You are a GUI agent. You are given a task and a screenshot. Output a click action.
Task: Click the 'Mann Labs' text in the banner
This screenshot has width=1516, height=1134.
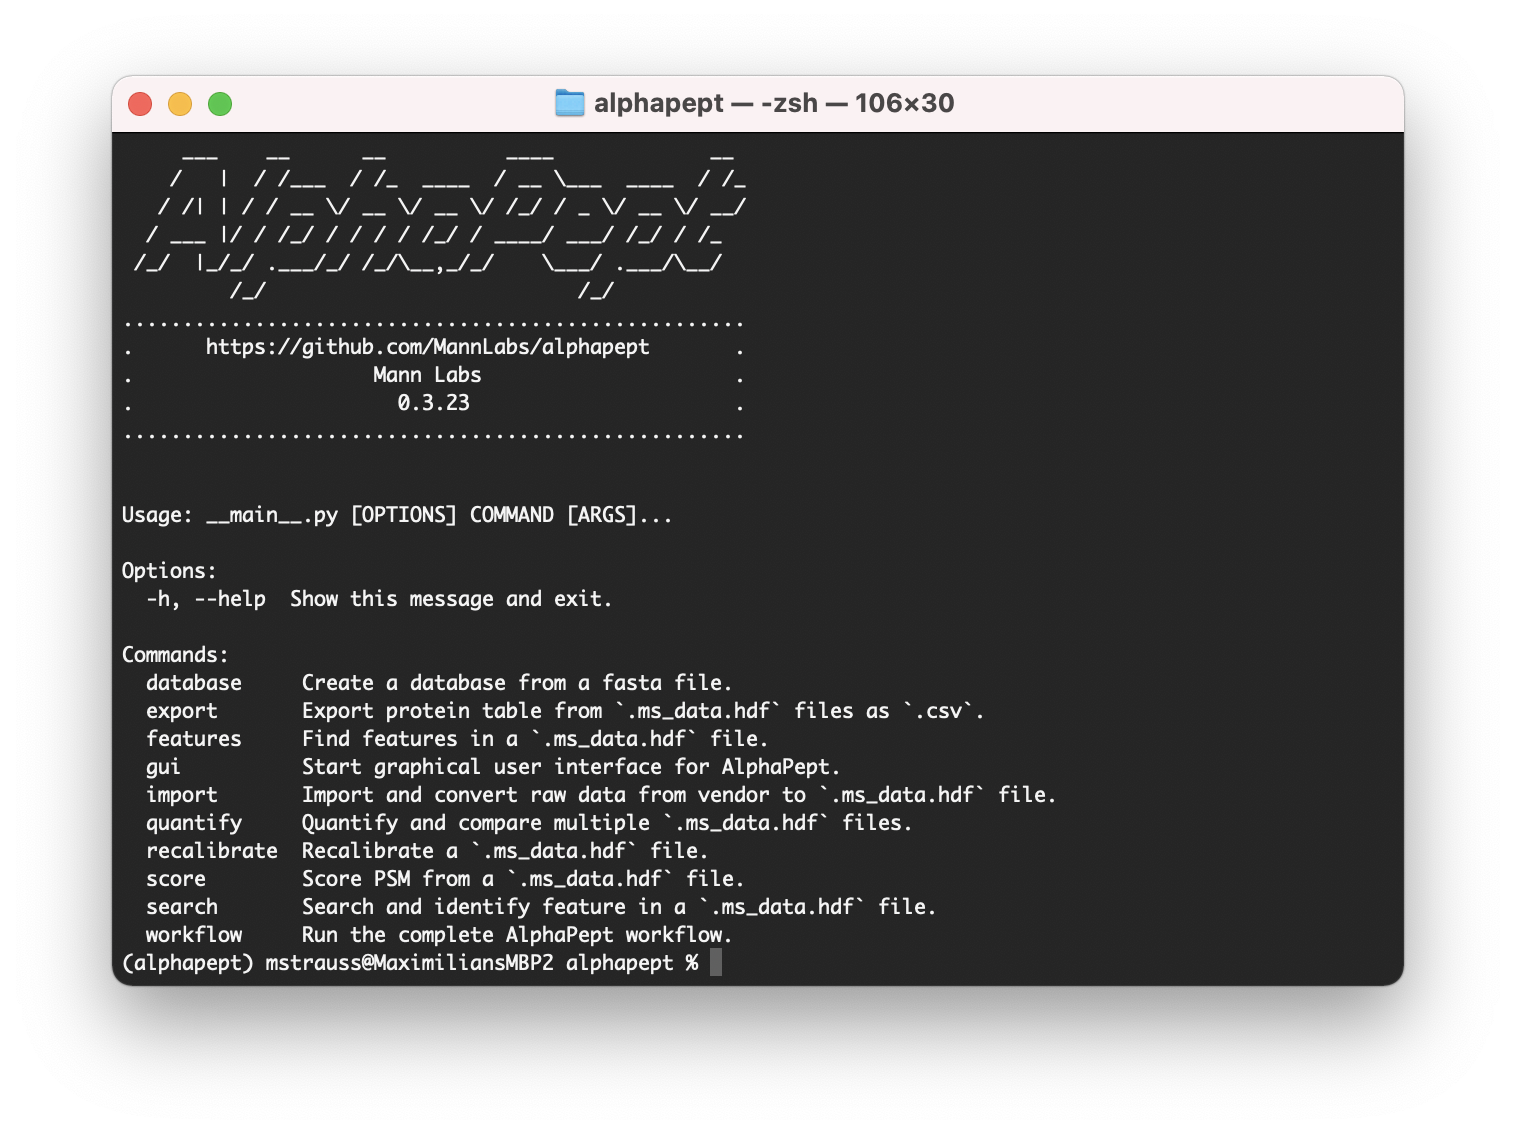pos(427,375)
